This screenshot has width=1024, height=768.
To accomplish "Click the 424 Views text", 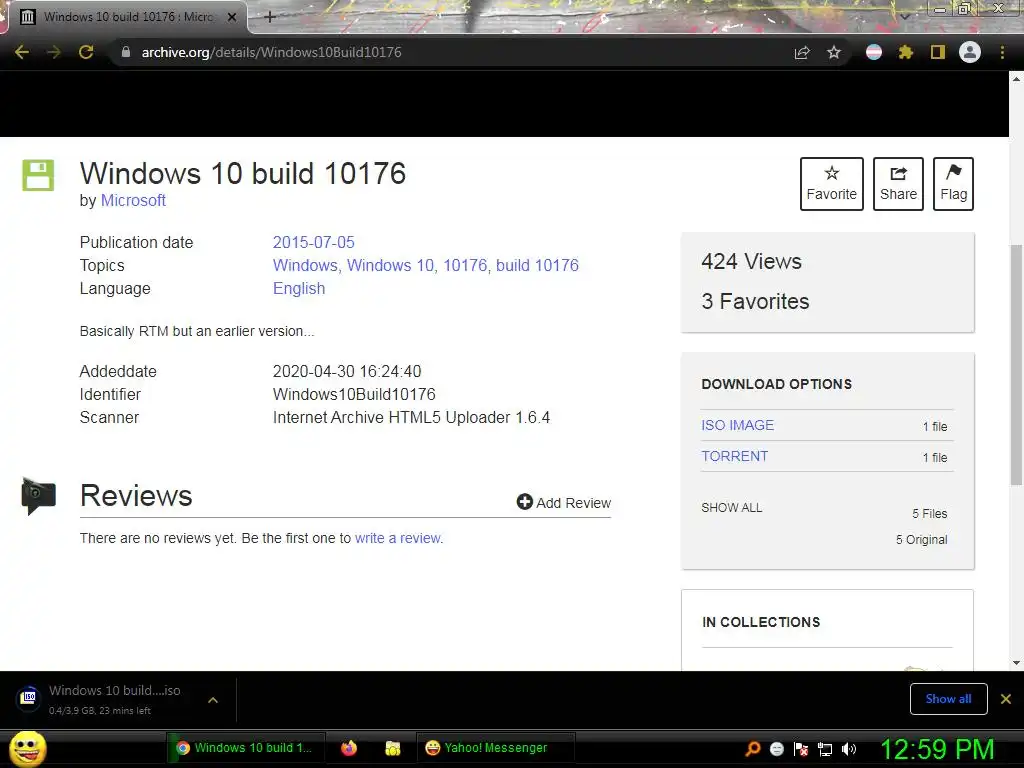I will coord(751,261).
